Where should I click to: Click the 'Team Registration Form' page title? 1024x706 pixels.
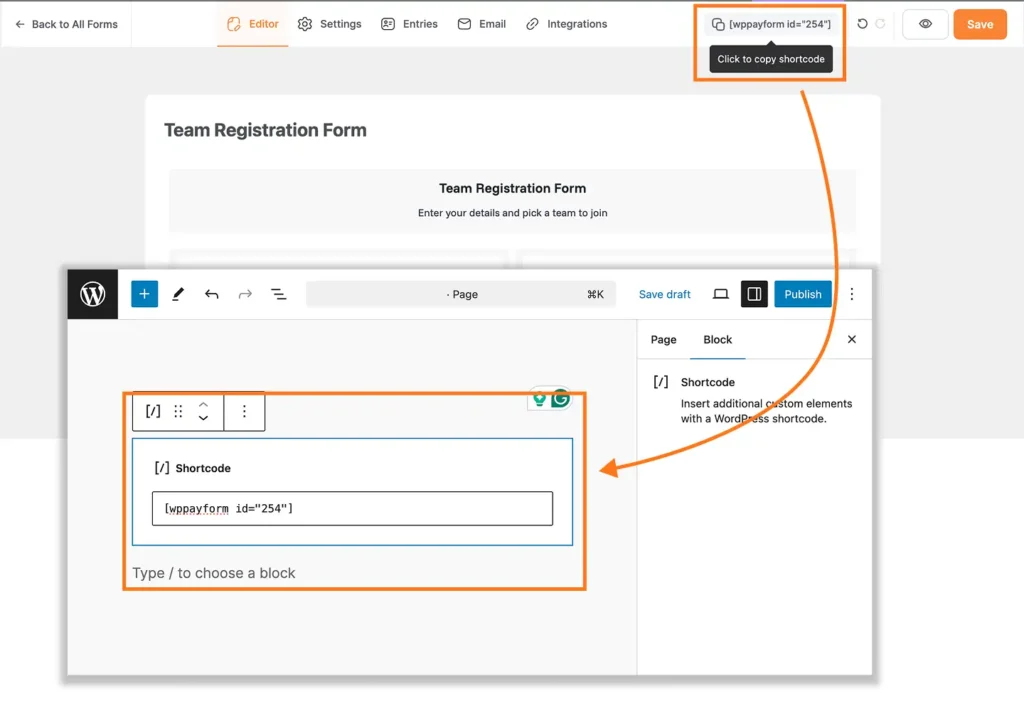(x=265, y=130)
